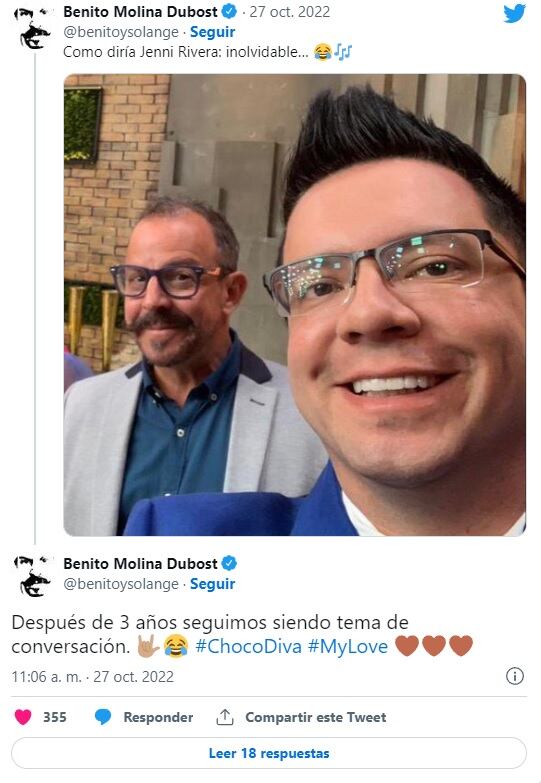Follow via top Seguir link
The height and width of the screenshot is (783, 541).
coord(212,32)
